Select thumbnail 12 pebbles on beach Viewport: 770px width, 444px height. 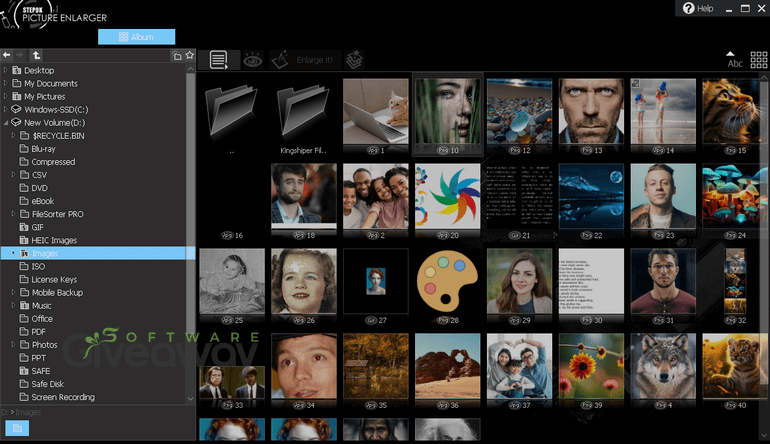point(520,112)
